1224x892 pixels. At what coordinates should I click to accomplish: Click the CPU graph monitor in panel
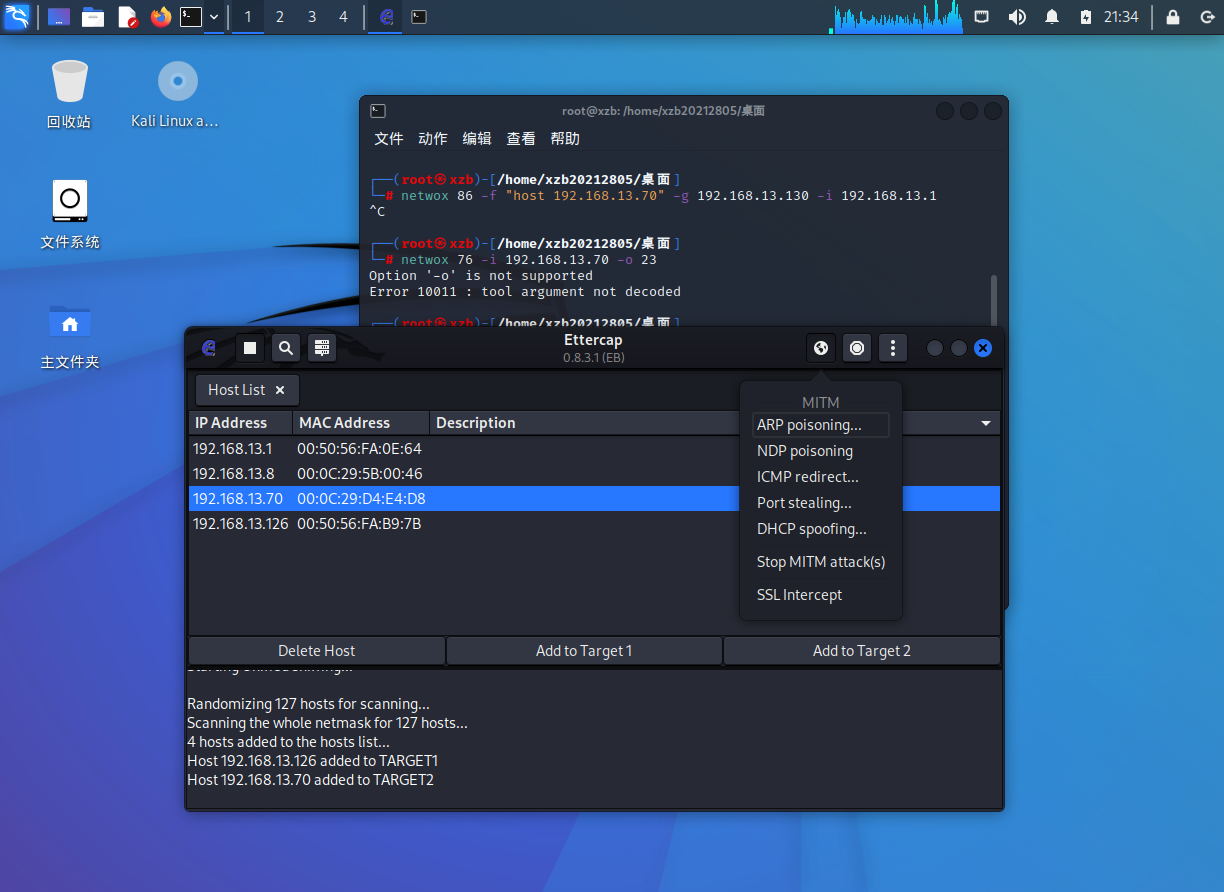pos(896,17)
